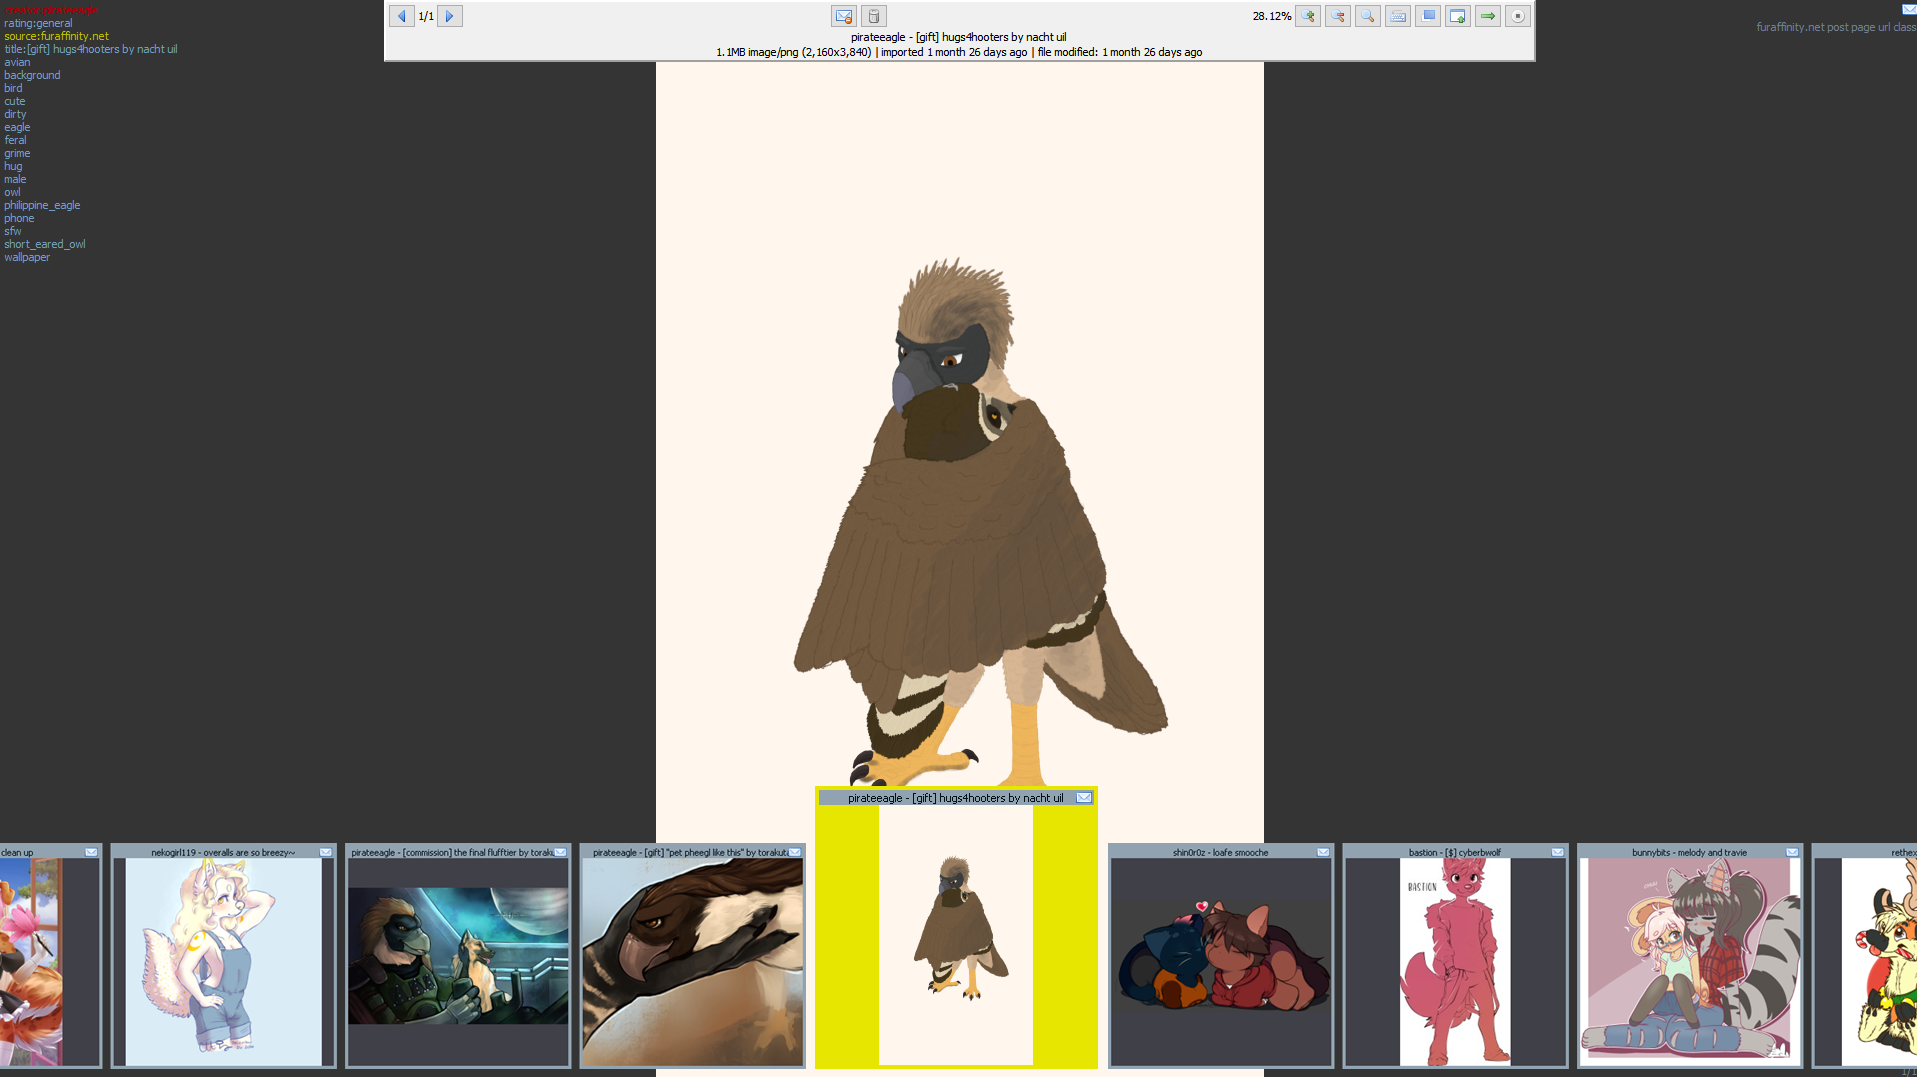Click the 'avian' tag
This screenshot has width=1917, height=1077.
point(17,62)
